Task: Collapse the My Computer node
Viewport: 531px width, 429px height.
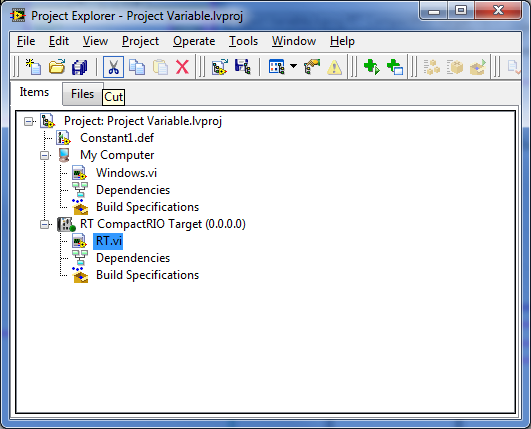Action: (x=44, y=156)
